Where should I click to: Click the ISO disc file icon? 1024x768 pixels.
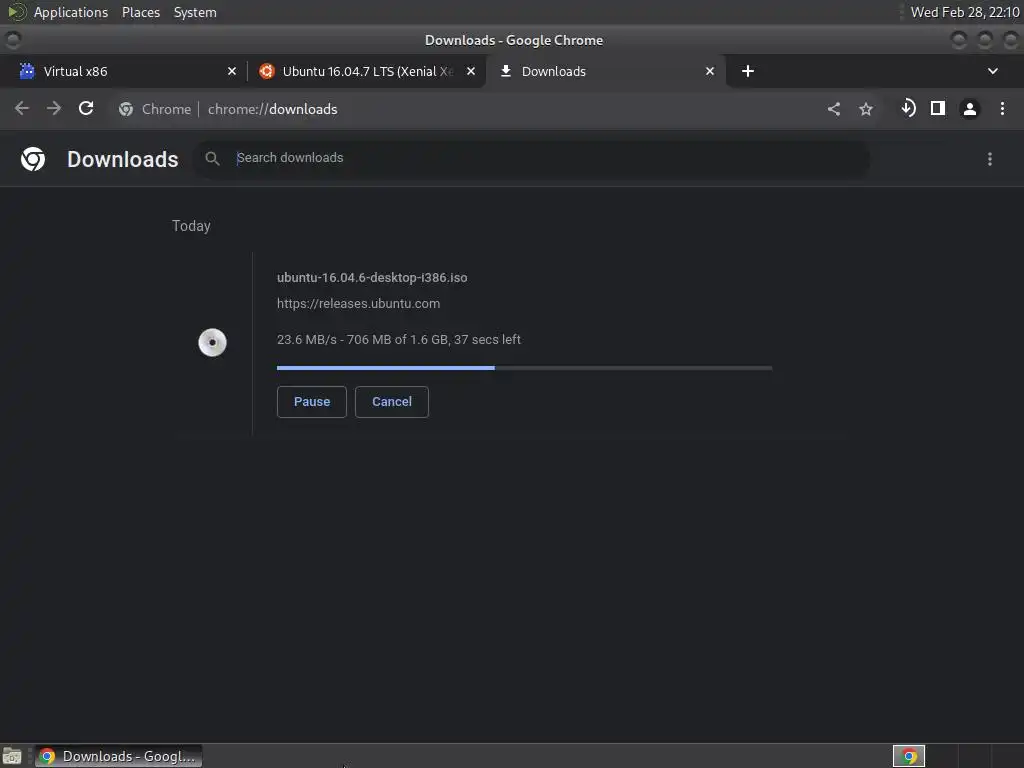(x=212, y=342)
